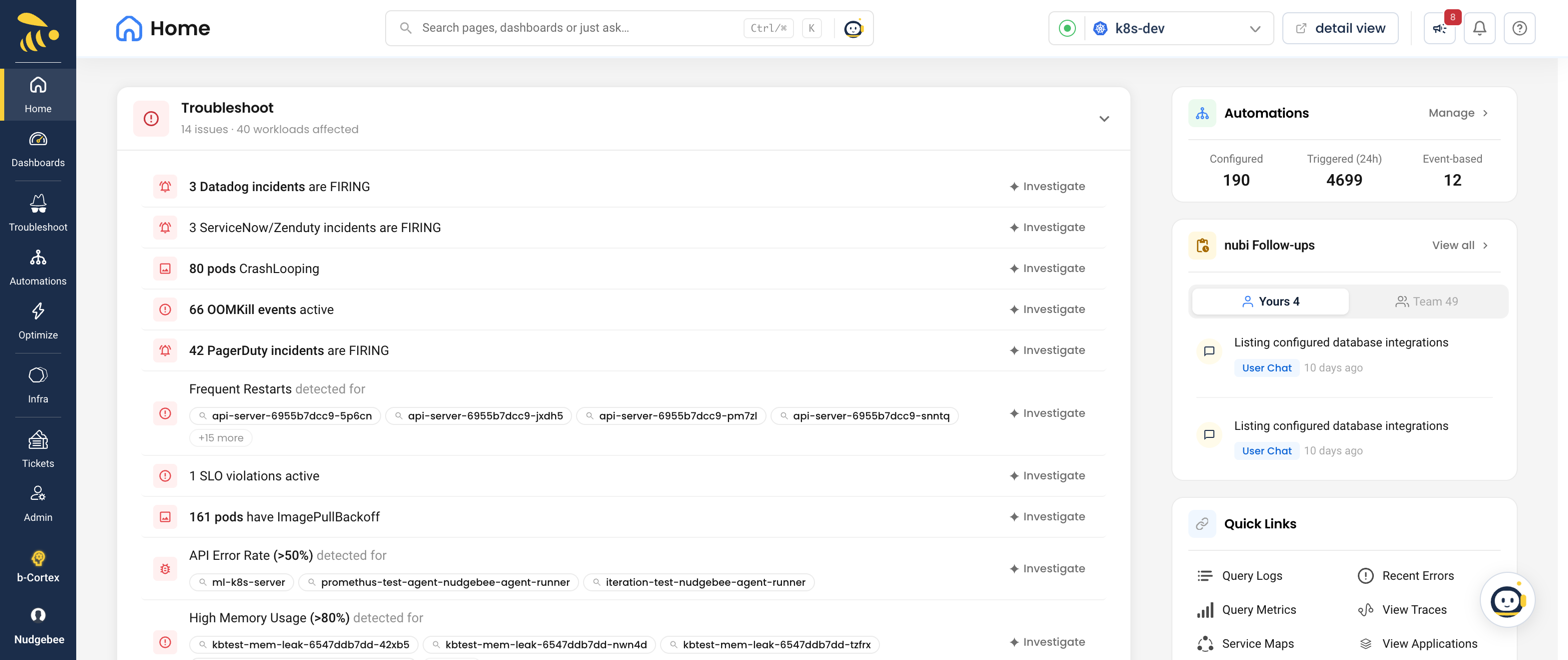Investigate API Error Rate issue
This screenshot has width=1568, height=660.
(x=1047, y=568)
